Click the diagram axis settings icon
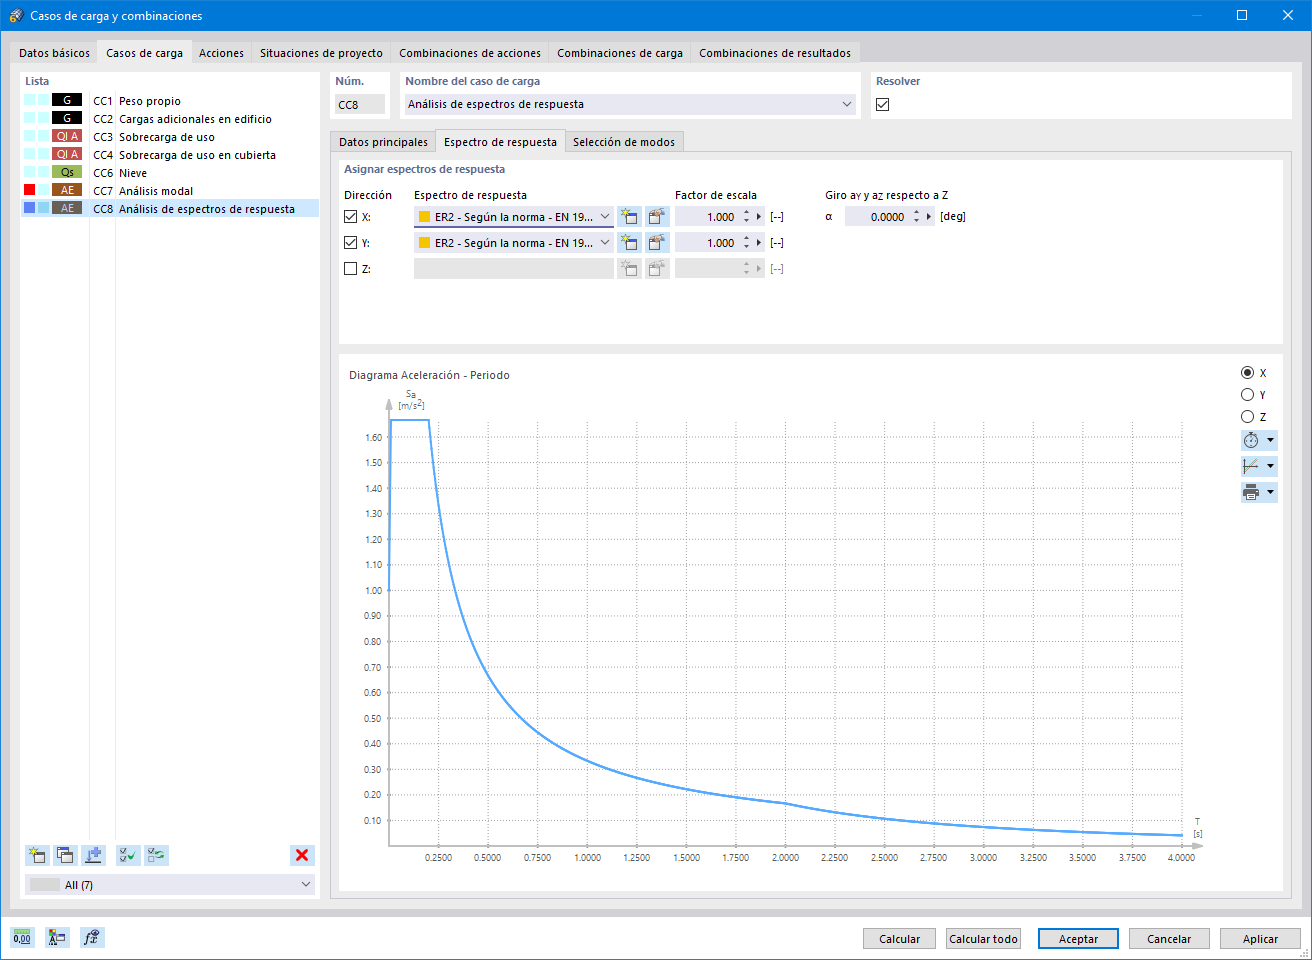The image size is (1312, 960). tap(1251, 466)
